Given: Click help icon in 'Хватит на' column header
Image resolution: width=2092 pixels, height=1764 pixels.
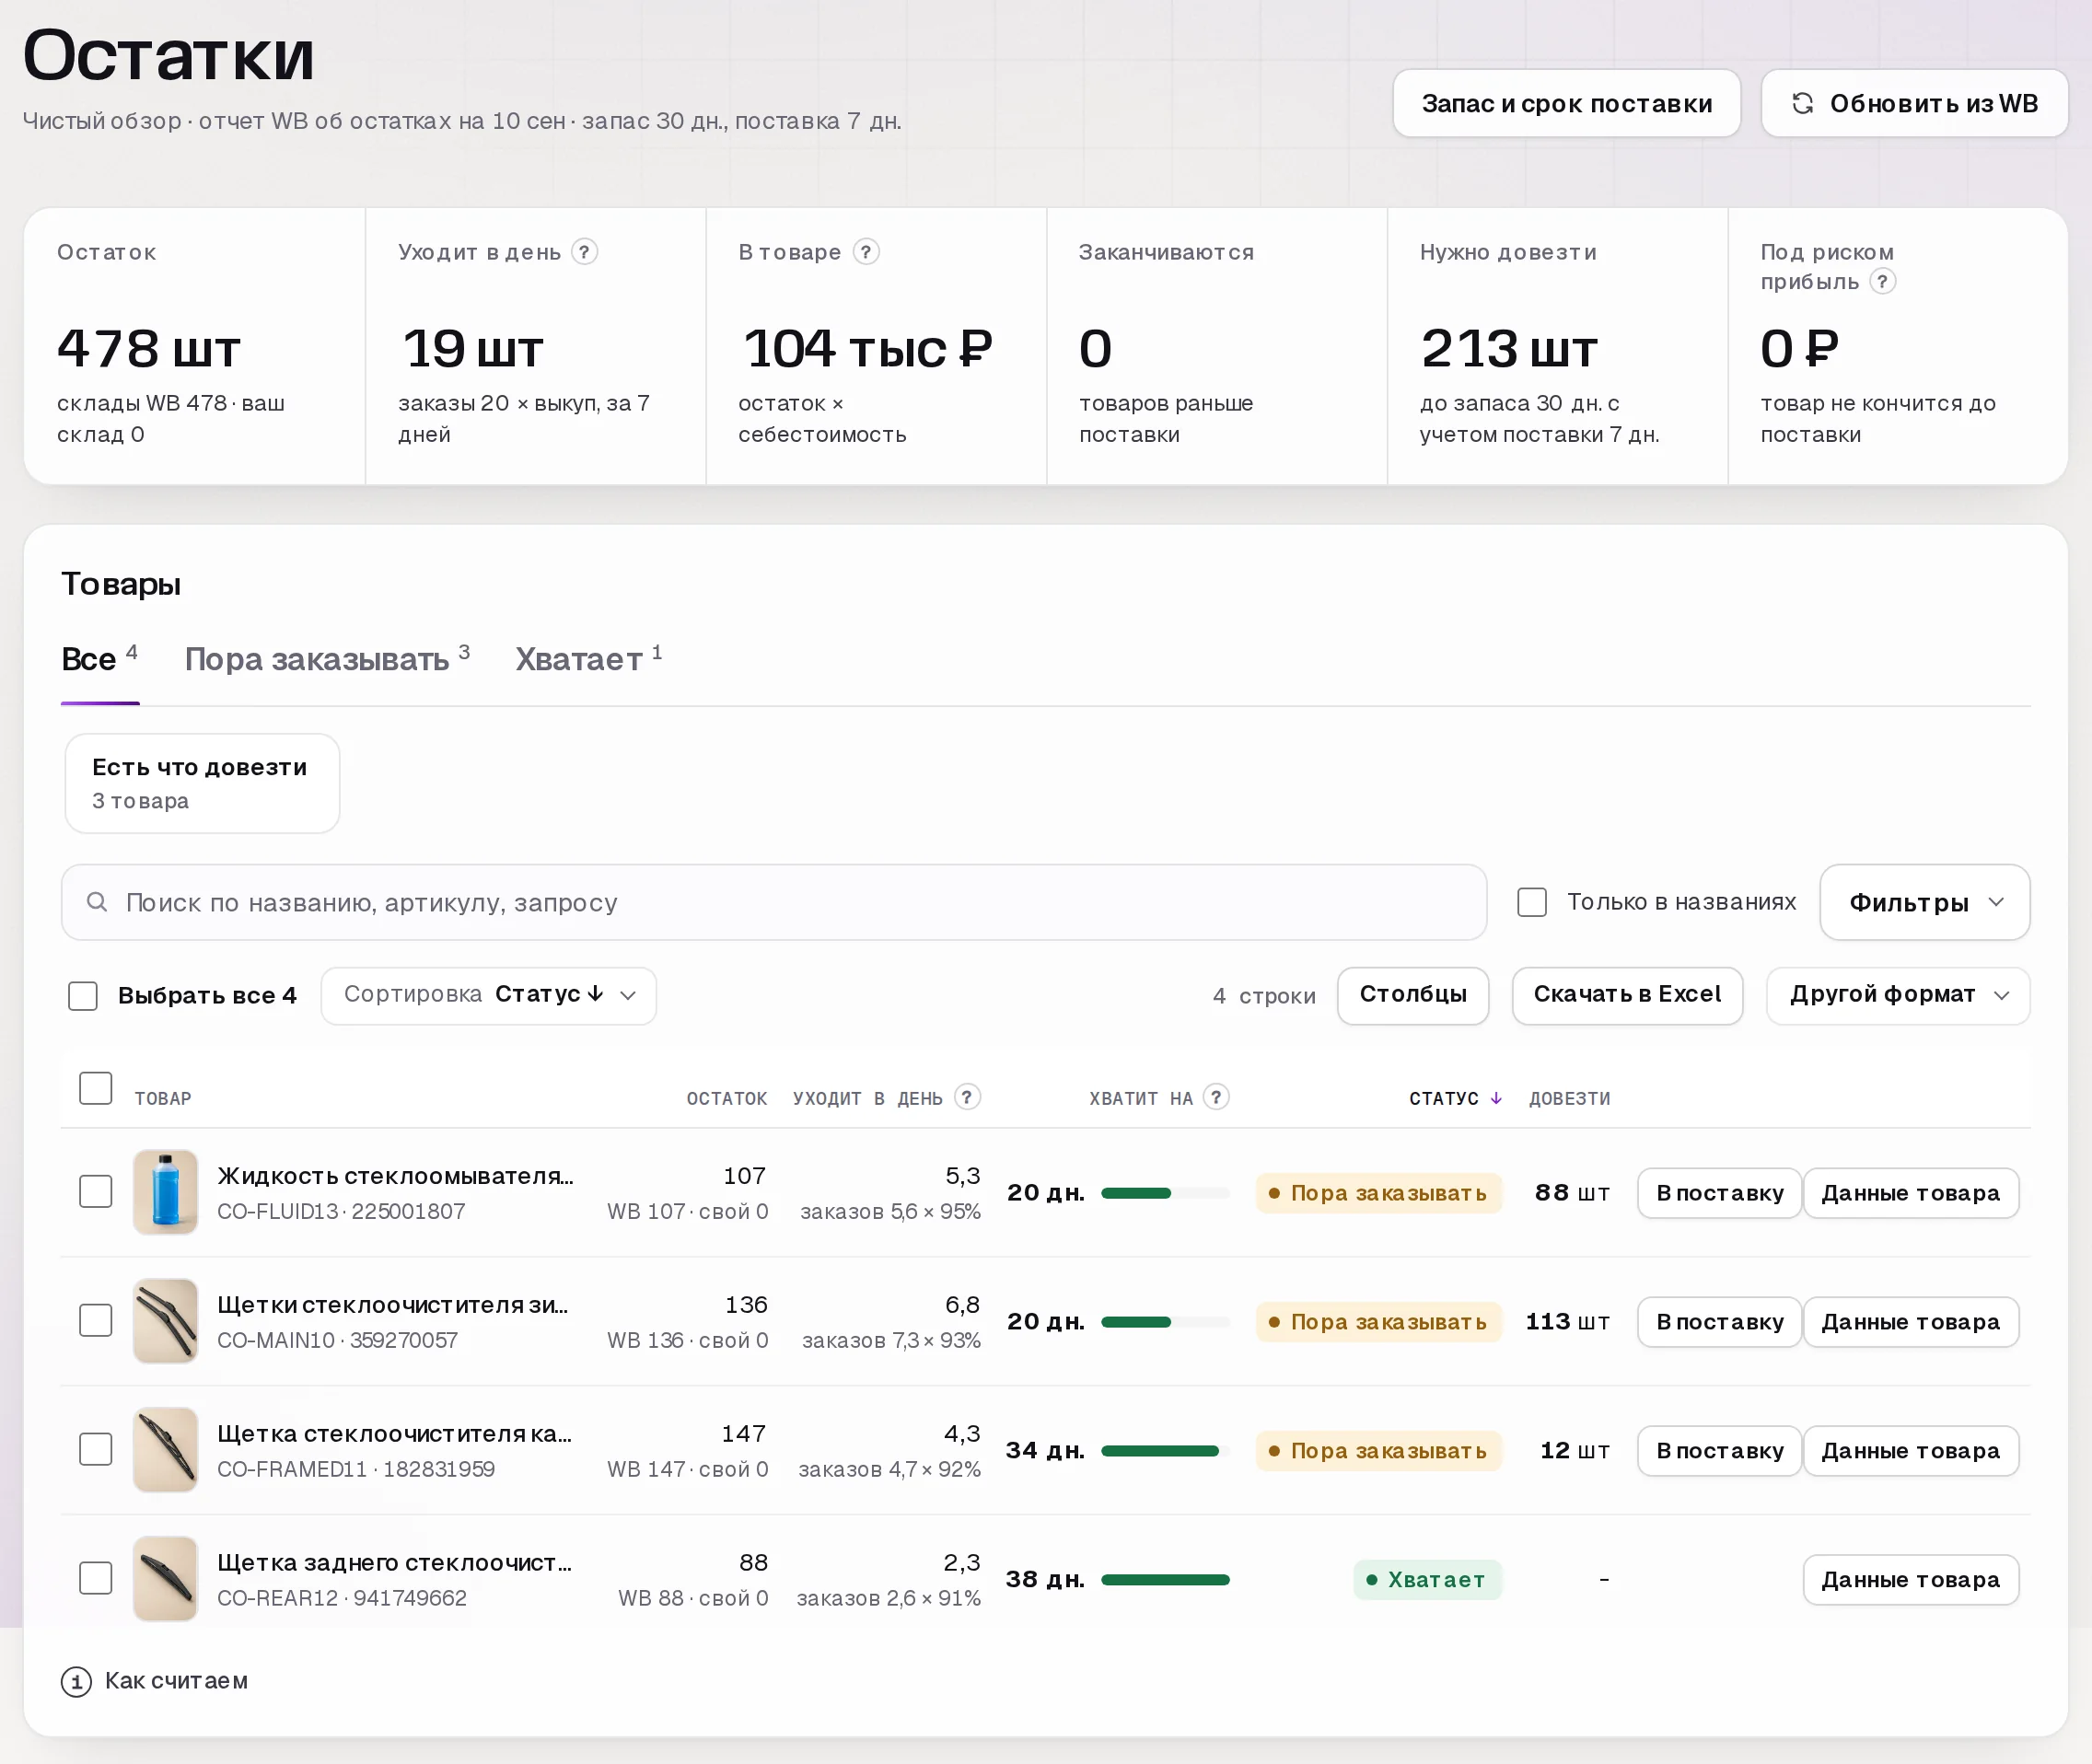Looking at the screenshot, I should click(x=1216, y=1097).
